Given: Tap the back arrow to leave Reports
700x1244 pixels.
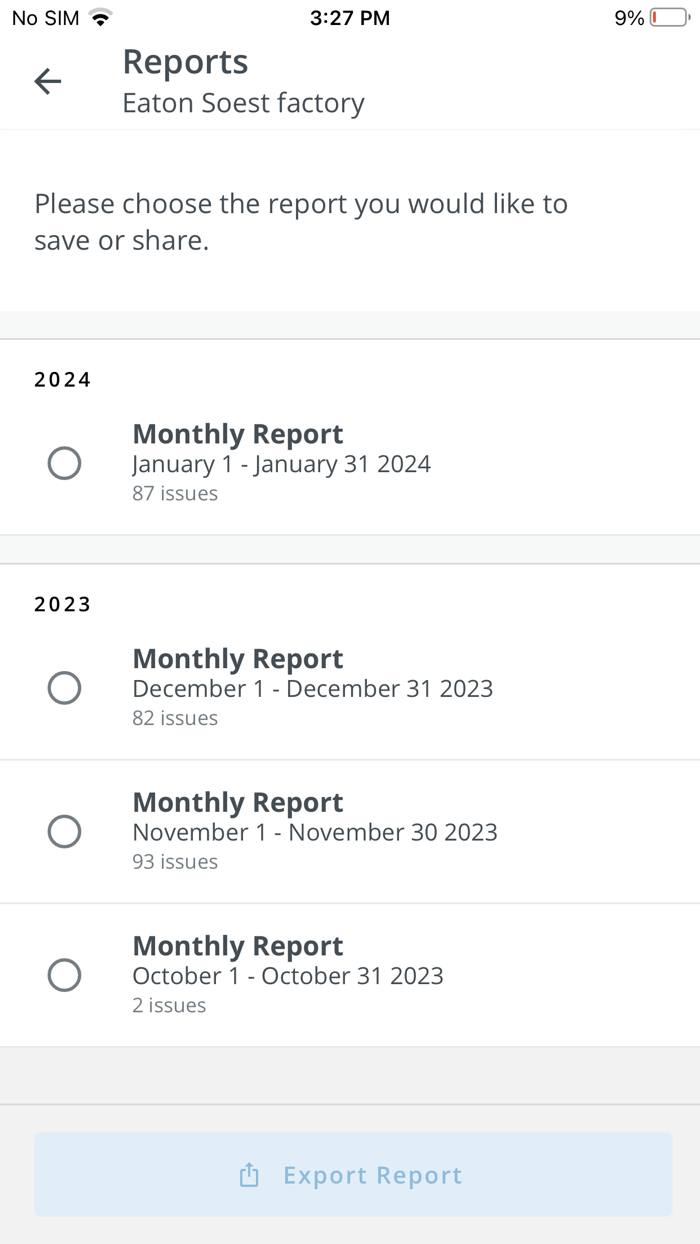Looking at the screenshot, I should 47,81.
